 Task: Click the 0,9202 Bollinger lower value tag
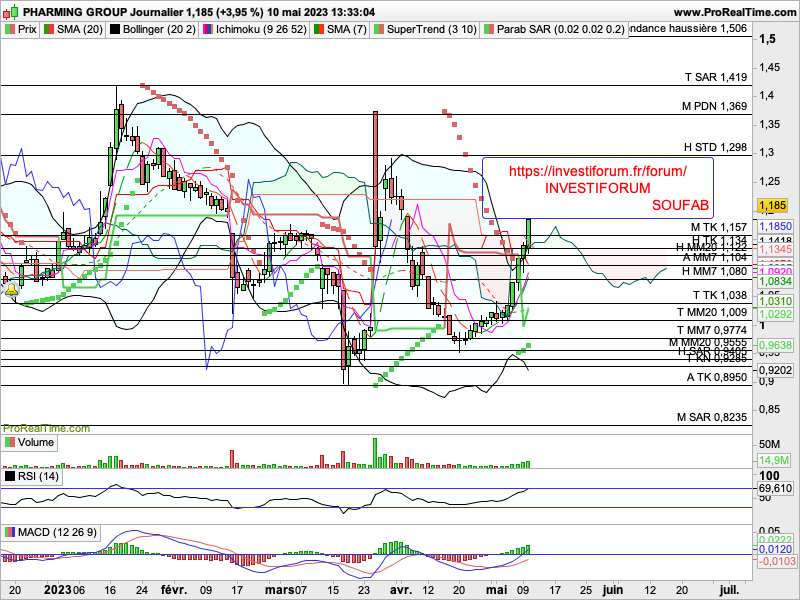776,370
